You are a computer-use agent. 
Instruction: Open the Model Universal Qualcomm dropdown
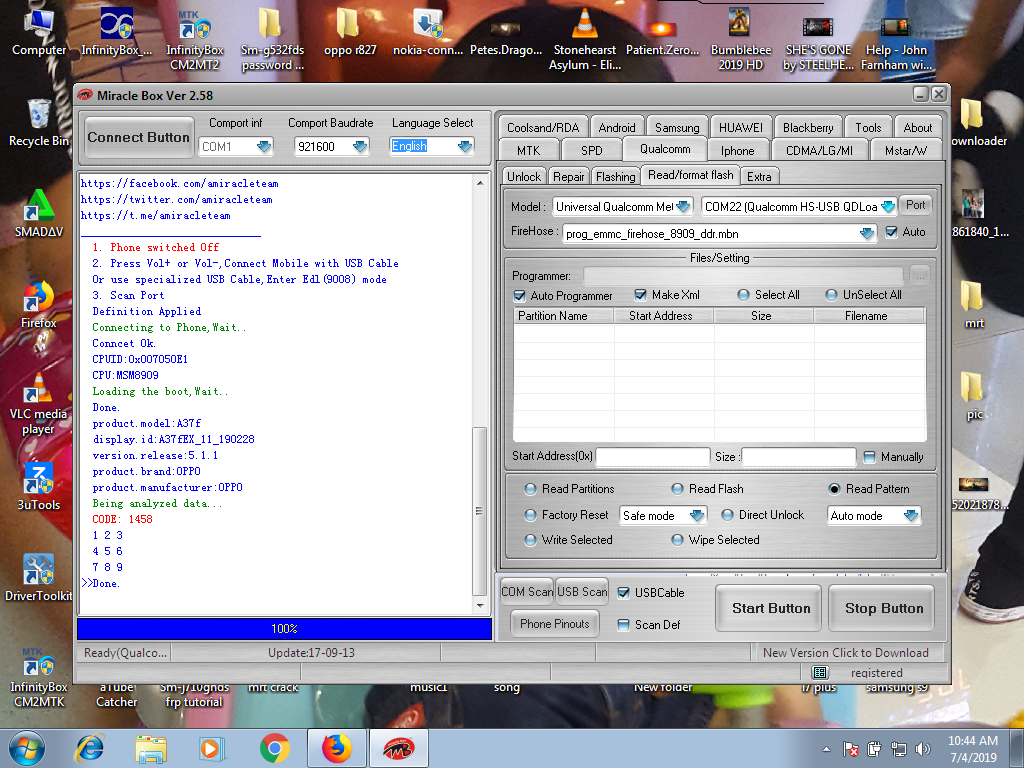683,207
